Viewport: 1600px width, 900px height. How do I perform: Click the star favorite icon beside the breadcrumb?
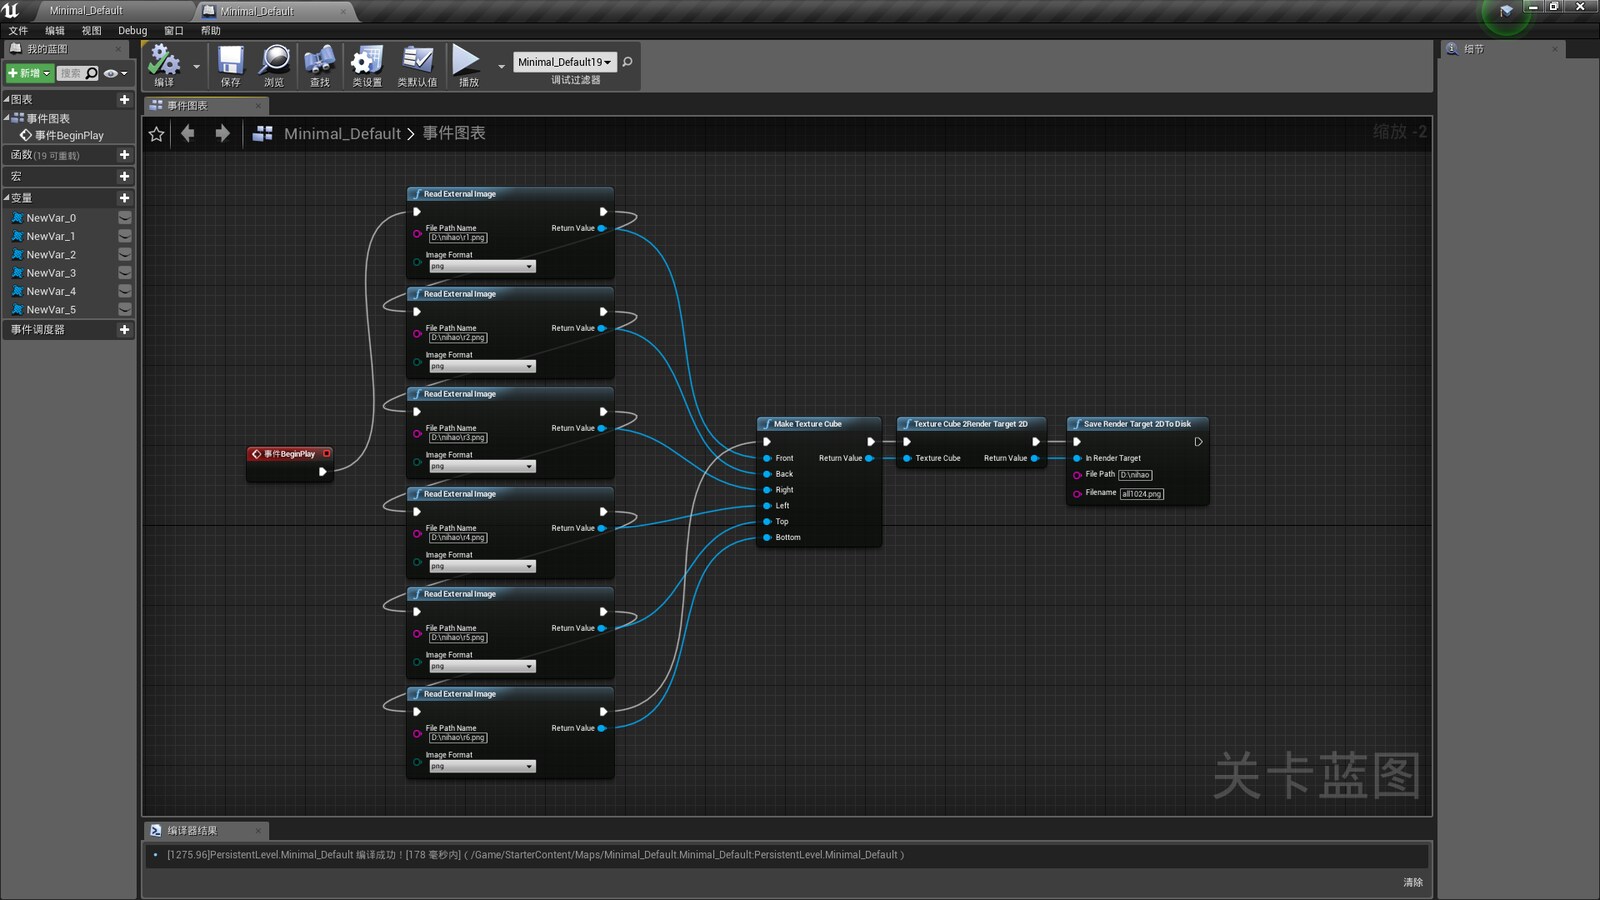click(x=156, y=133)
